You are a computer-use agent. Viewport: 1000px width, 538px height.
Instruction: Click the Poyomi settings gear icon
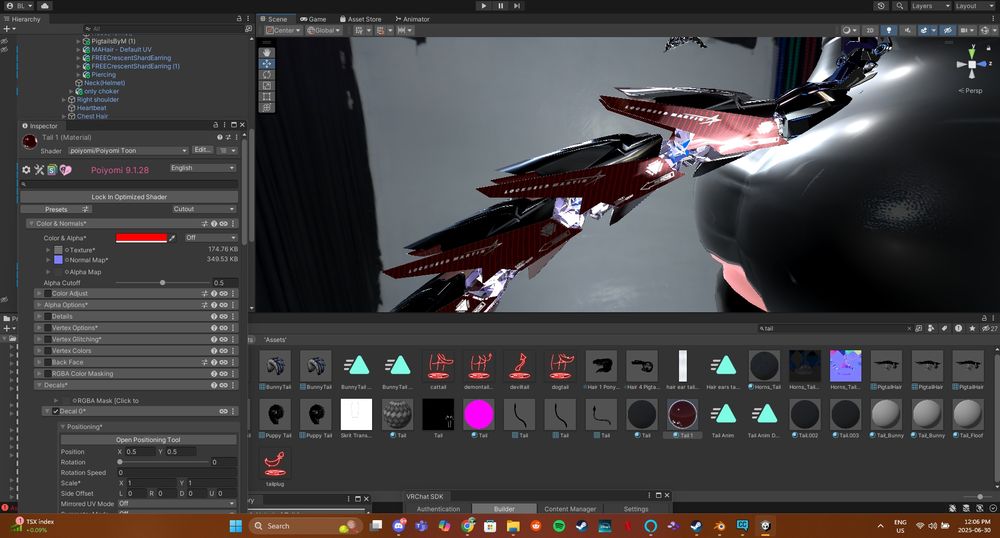[x=26, y=170]
